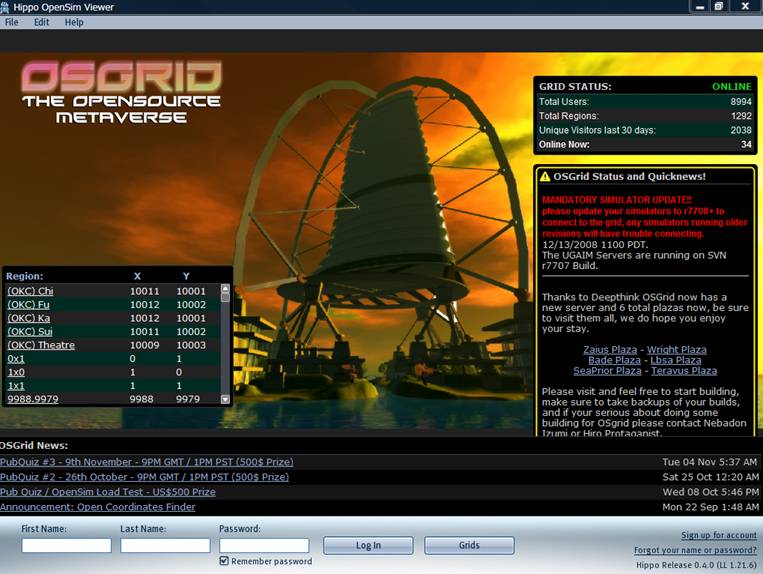
Task: Click the region list scroll up arrow
Action: tap(225, 288)
